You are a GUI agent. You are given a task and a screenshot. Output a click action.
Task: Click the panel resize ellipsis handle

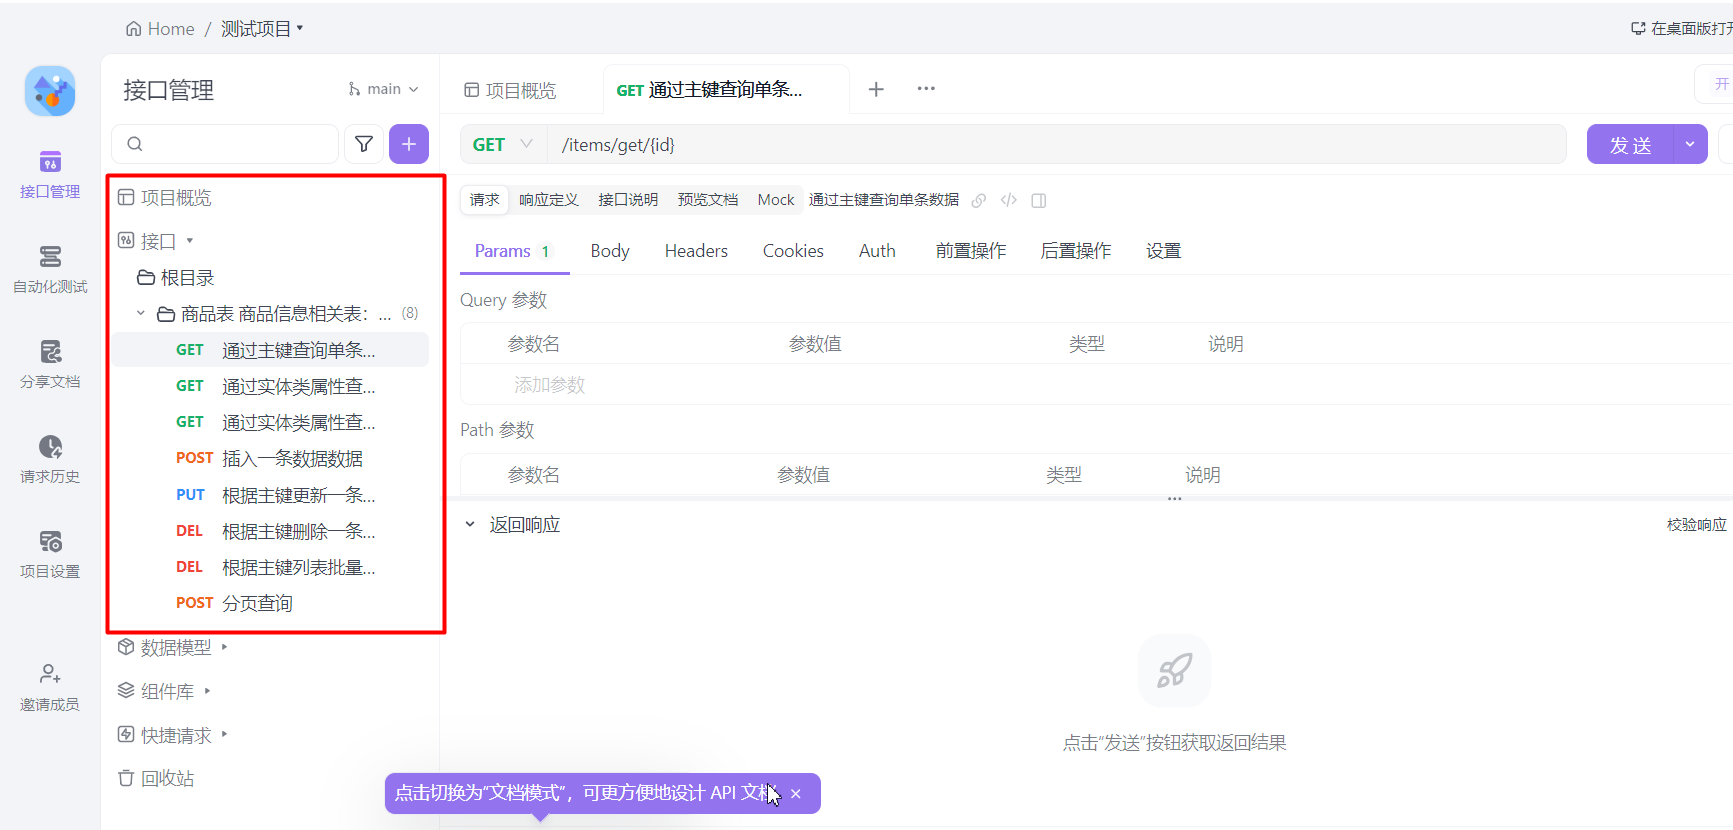click(1174, 499)
